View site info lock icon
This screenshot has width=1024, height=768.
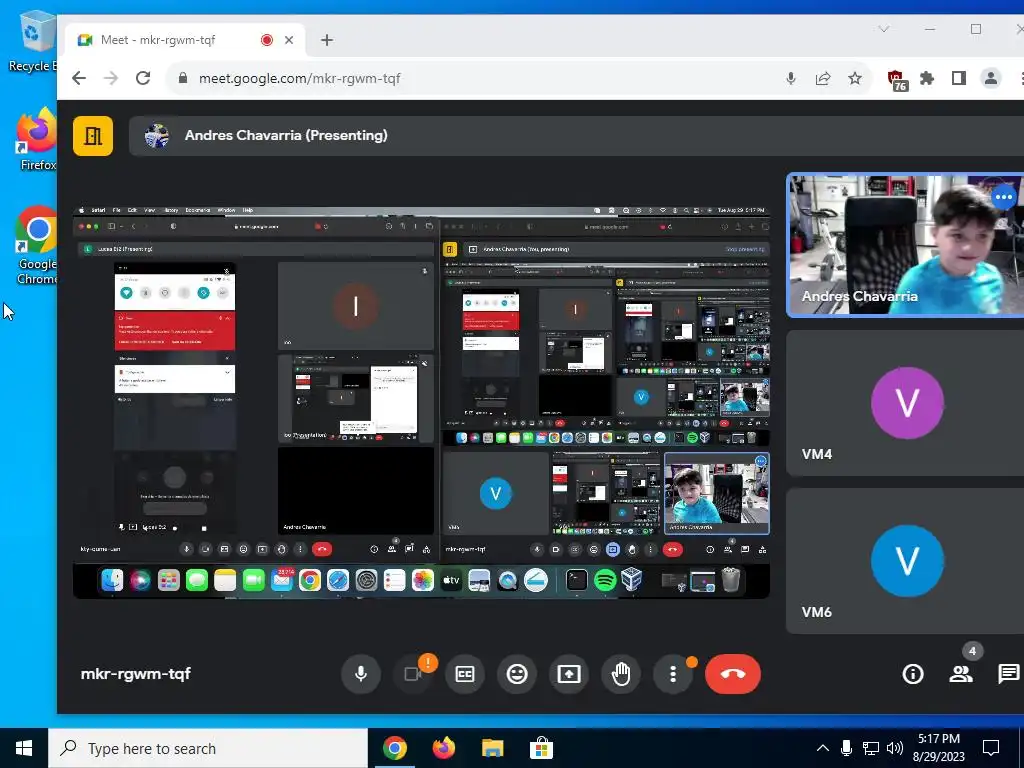tap(184, 78)
